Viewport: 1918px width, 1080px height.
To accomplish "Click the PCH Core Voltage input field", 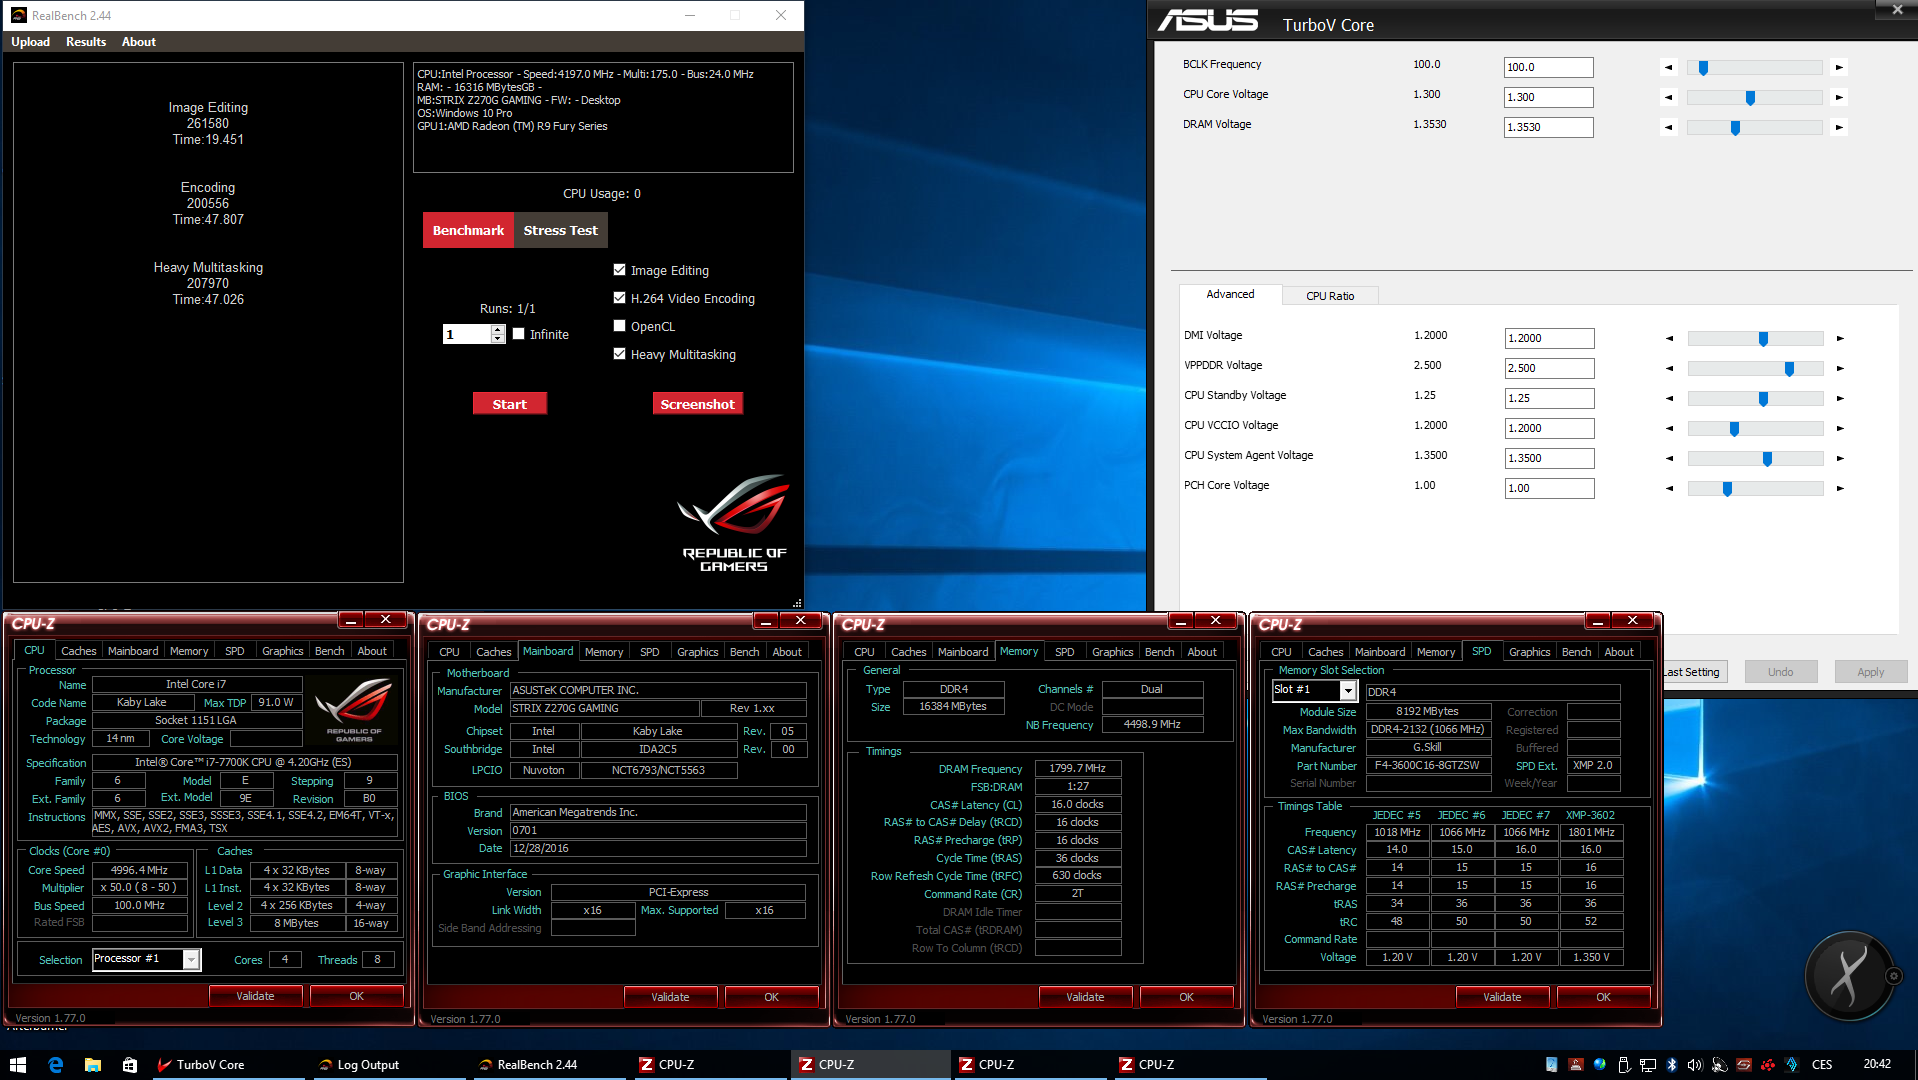I will (1549, 488).
